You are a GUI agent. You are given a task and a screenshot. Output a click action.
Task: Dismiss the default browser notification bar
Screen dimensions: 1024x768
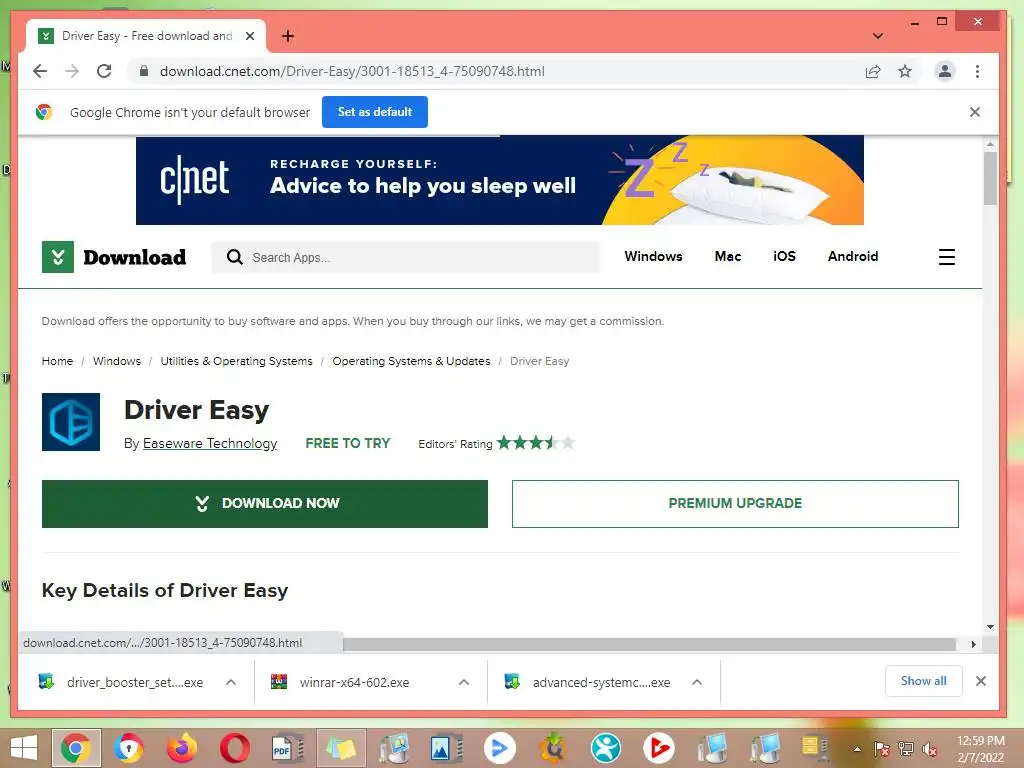coord(975,112)
